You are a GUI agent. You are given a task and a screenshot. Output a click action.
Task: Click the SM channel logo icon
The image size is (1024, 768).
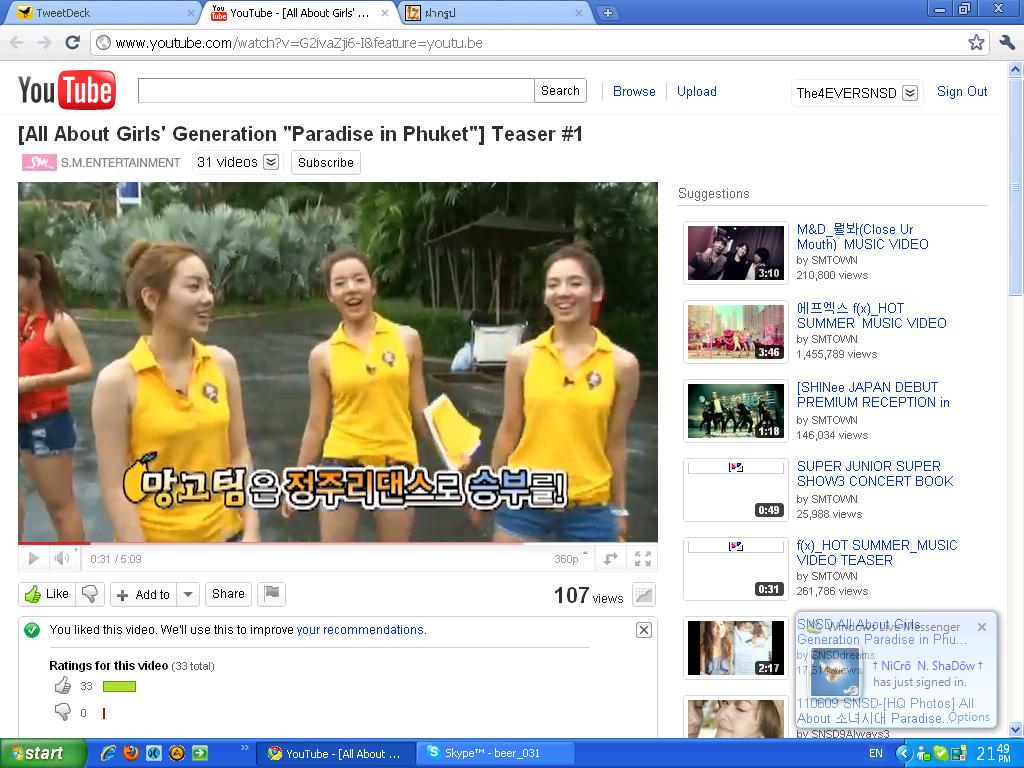[x=39, y=163]
